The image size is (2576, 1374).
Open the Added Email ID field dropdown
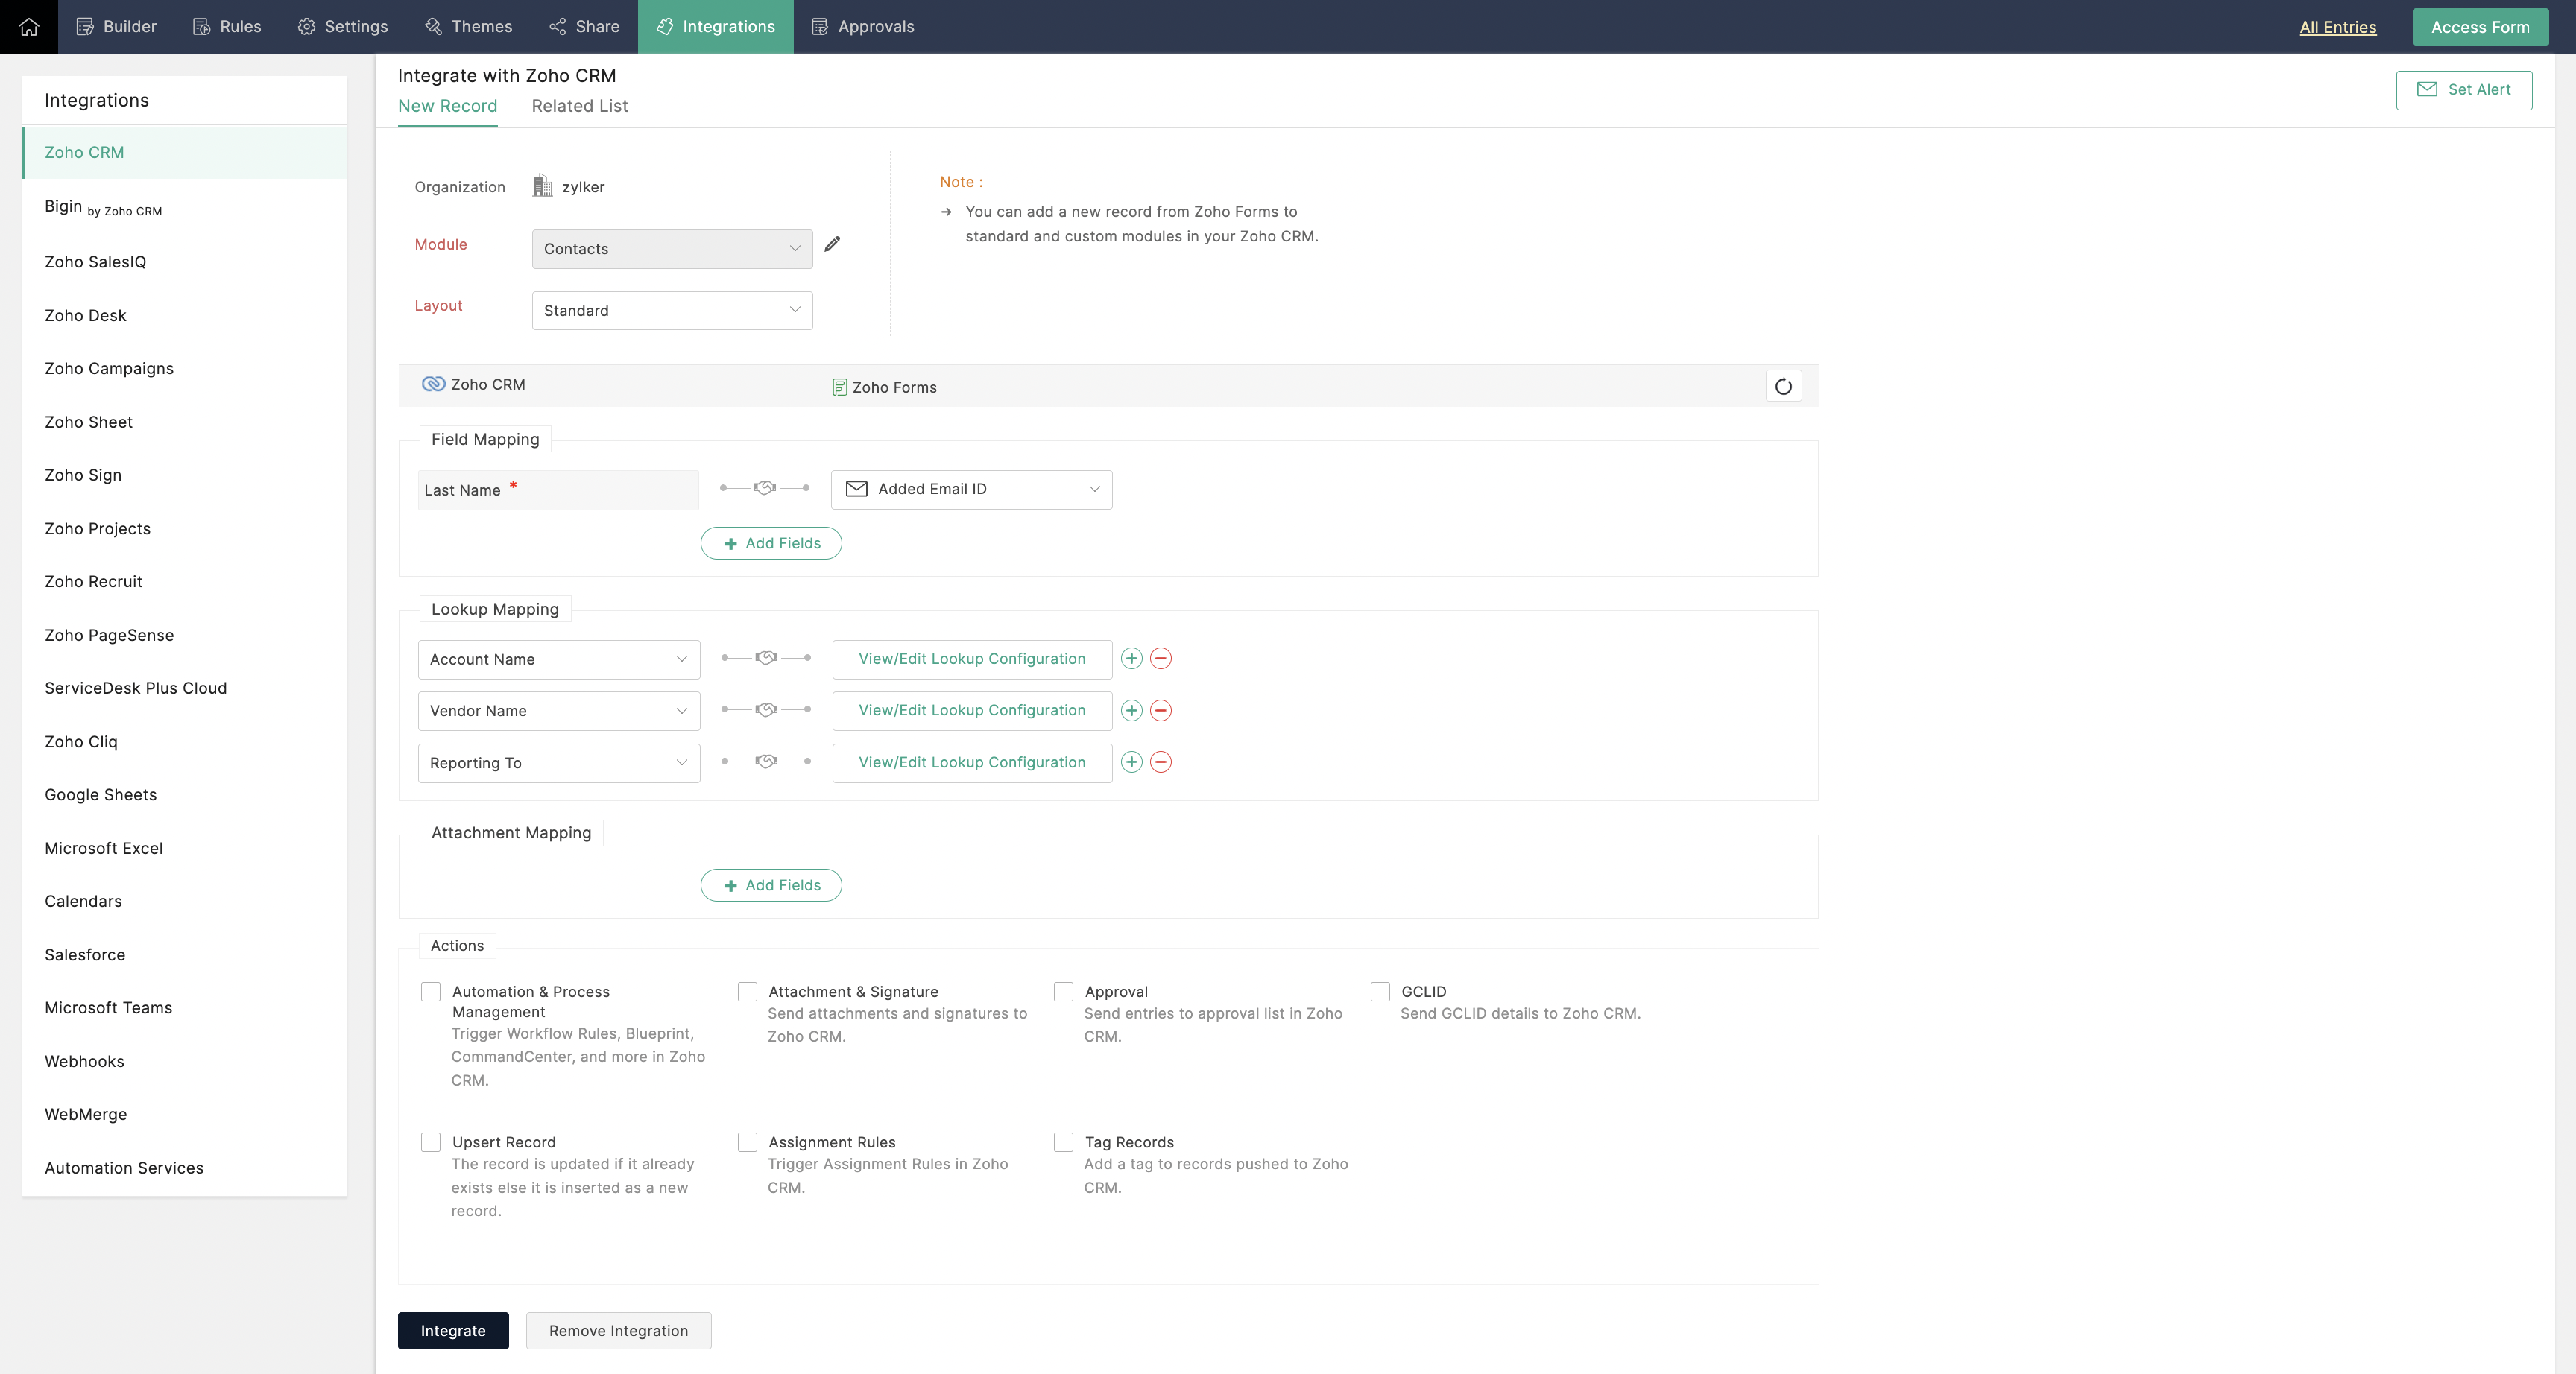[971, 489]
